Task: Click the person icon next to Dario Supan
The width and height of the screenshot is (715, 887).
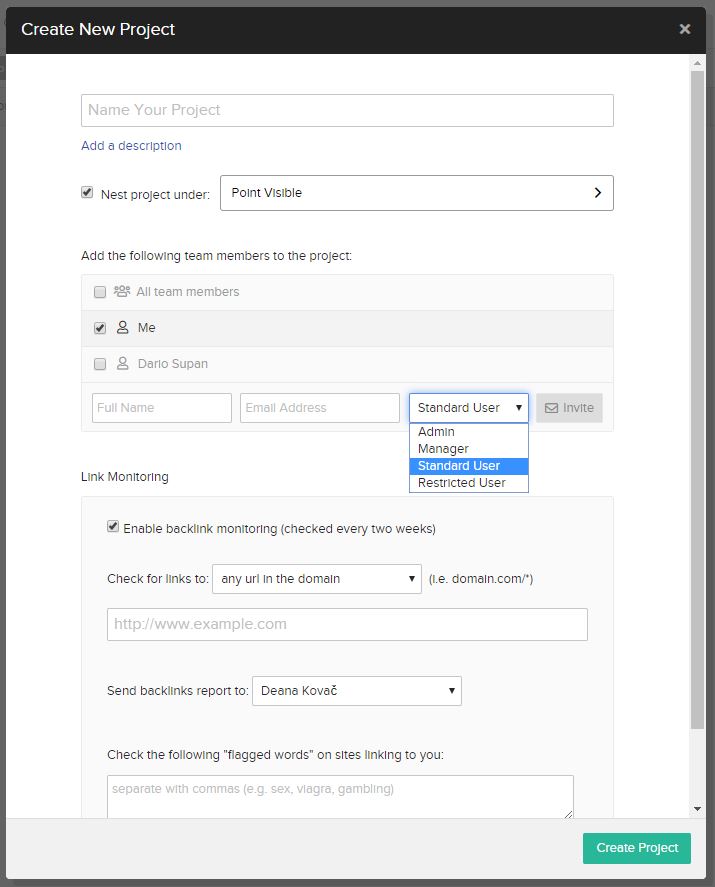Action: [x=123, y=363]
